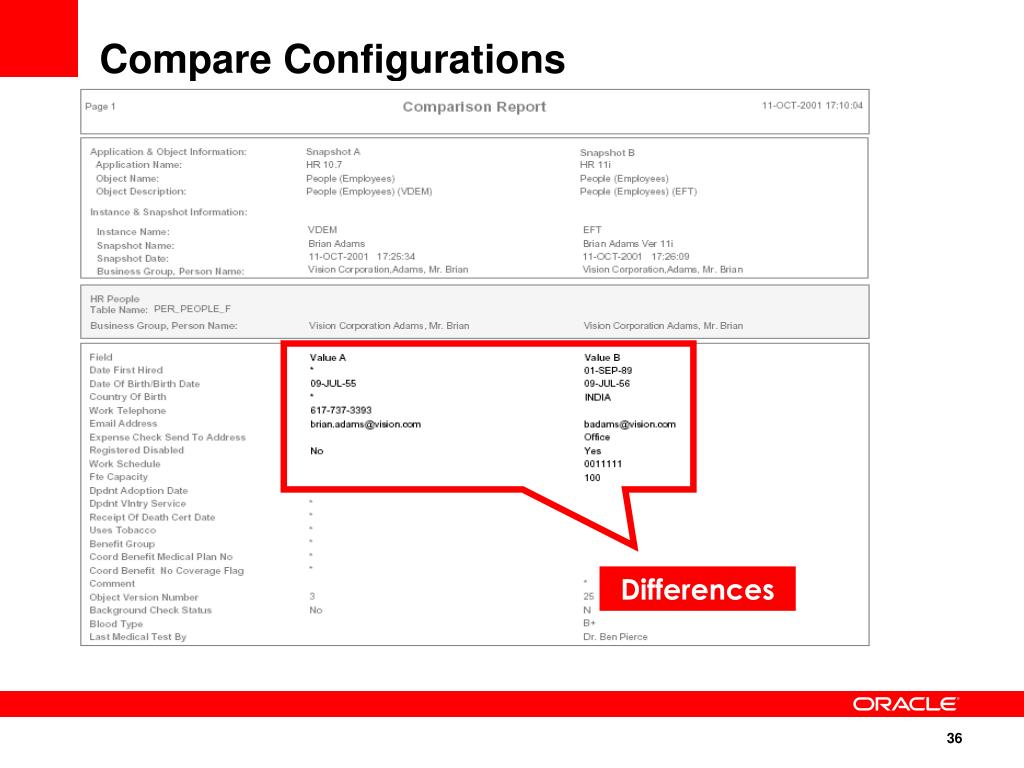Screen dimensions: 1024x768
Task: Select birth date '09-JUL-55'
Action: [x=333, y=383]
